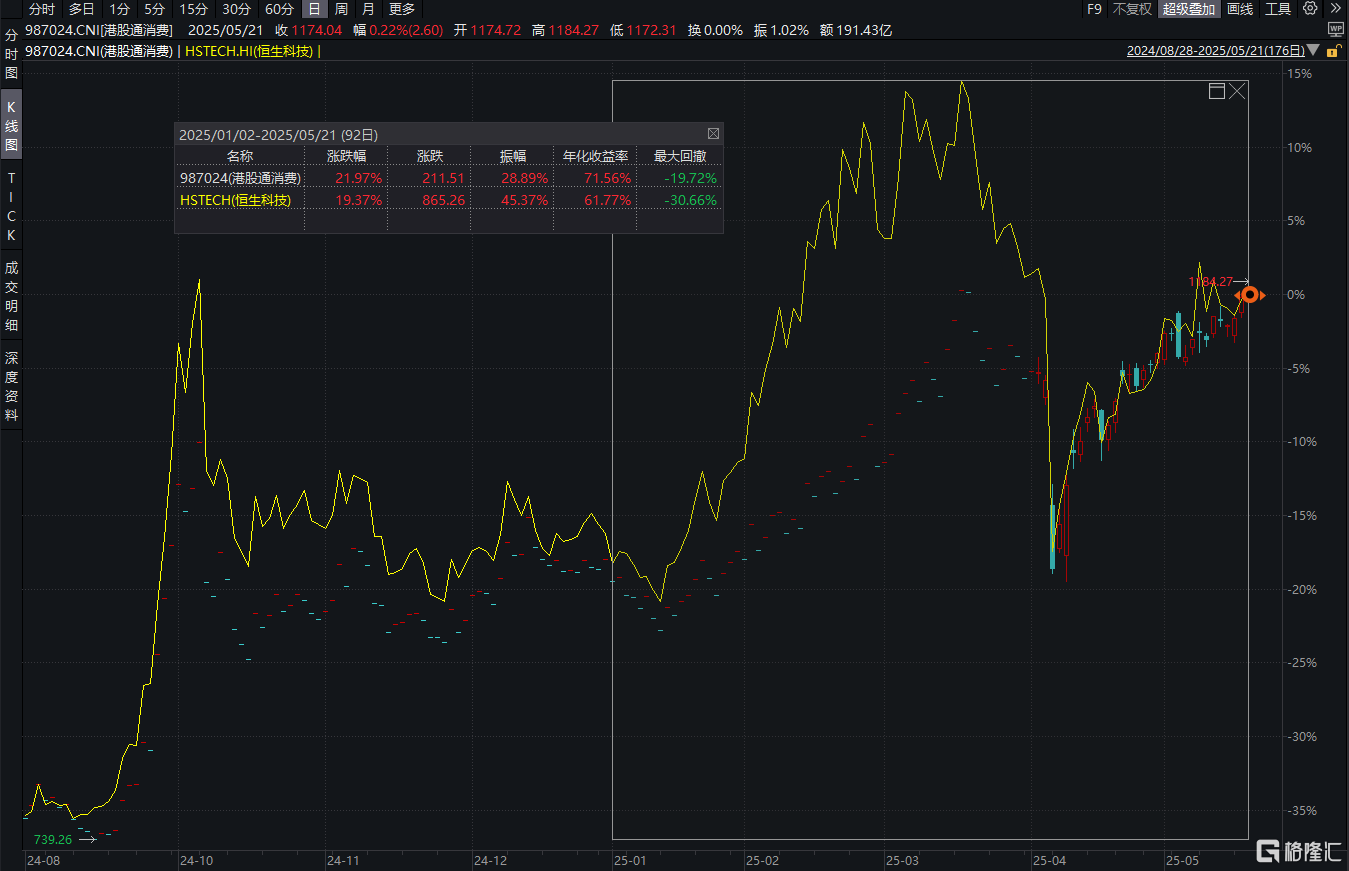Open the 画线 drawing tools
Image resolution: width=1349 pixels, height=871 pixels.
(1240, 9)
